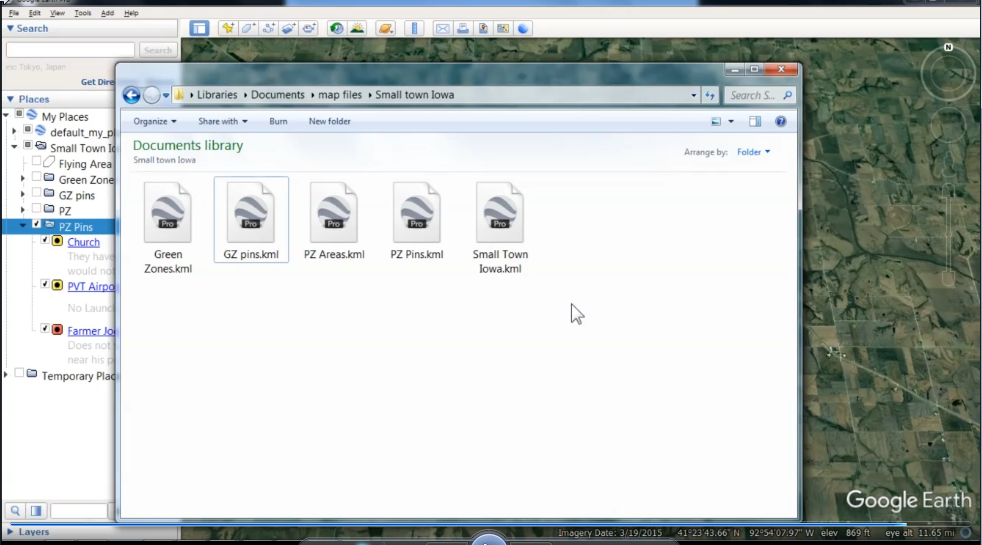Viewport: 982px width, 545px height.
Task: Click the Search button in Search panel
Action: click(x=158, y=50)
